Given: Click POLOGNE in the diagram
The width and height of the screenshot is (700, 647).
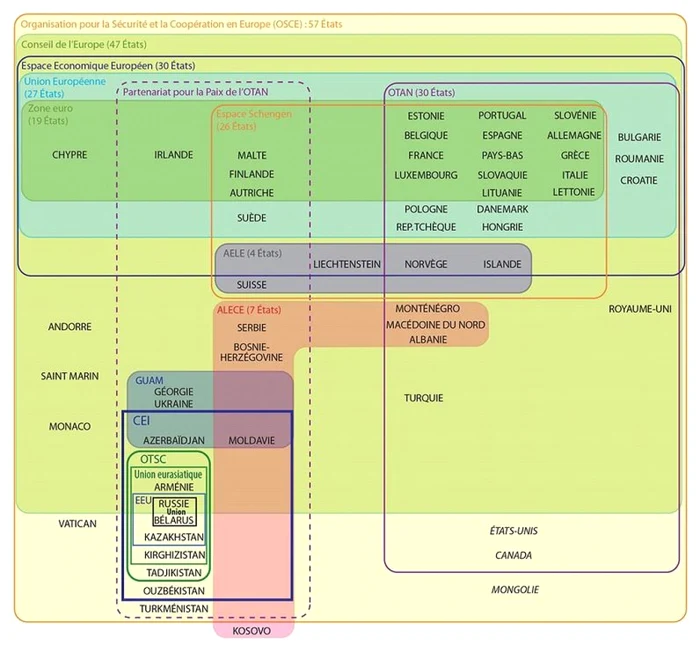Looking at the screenshot, I should pyautogui.click(x=426, y=209).
